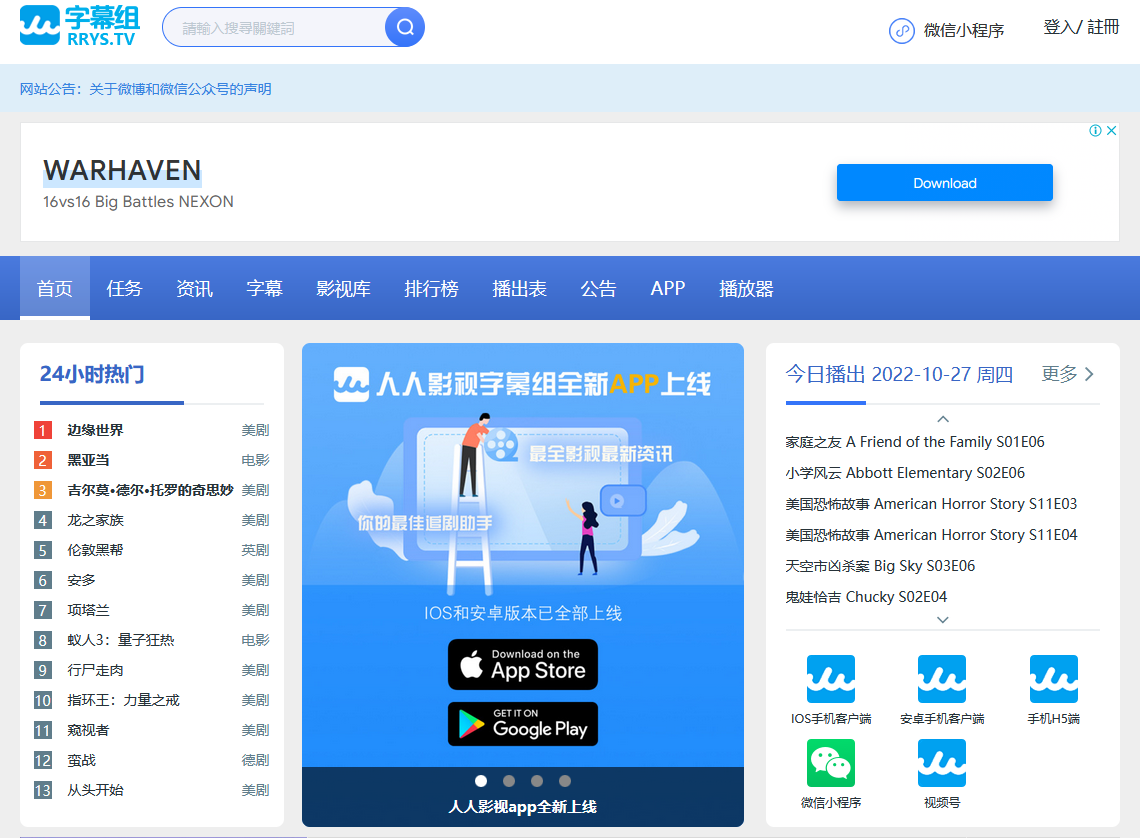Open the ad info icon
Image resolution: width=1140 pixels, height=838 pixels.
(x=1095, y=131)
